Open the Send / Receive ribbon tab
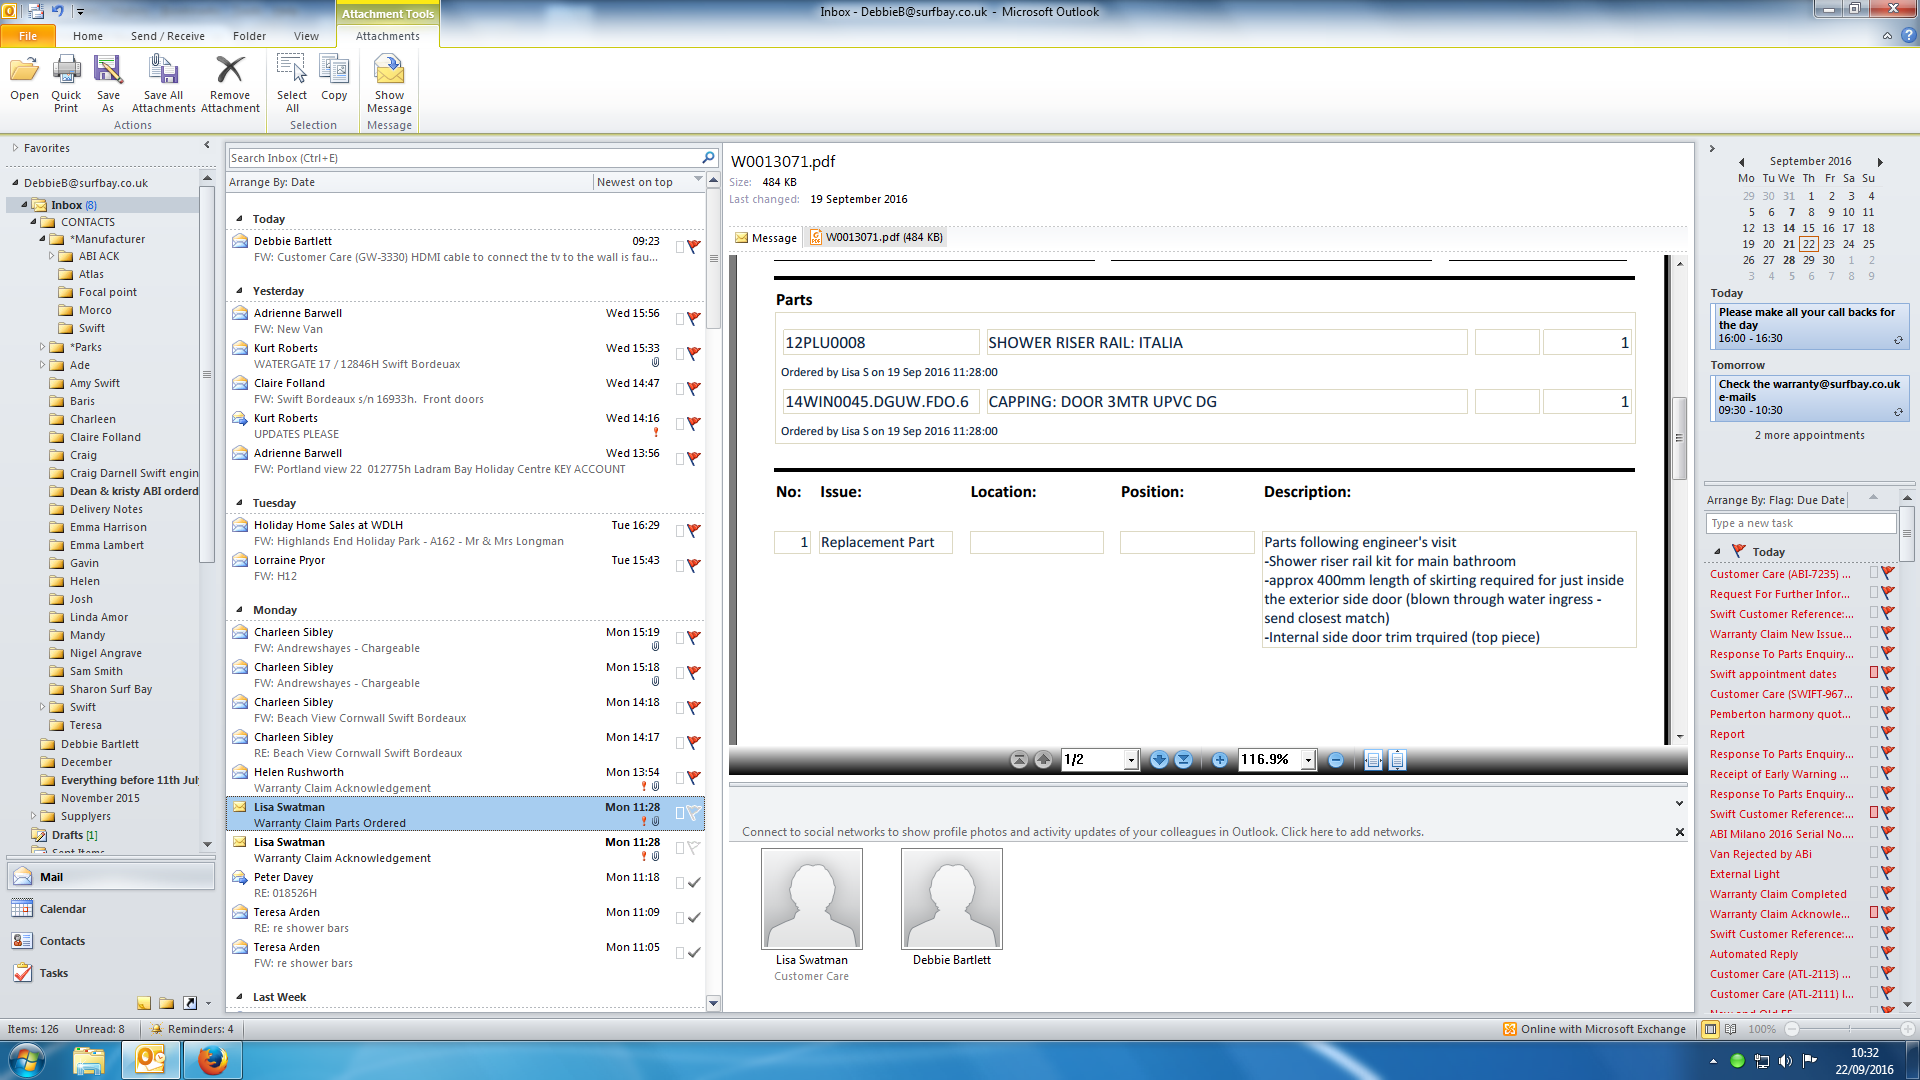Image resolution: width=1920 pixels, height=1080 pixels. pos(167,36)
